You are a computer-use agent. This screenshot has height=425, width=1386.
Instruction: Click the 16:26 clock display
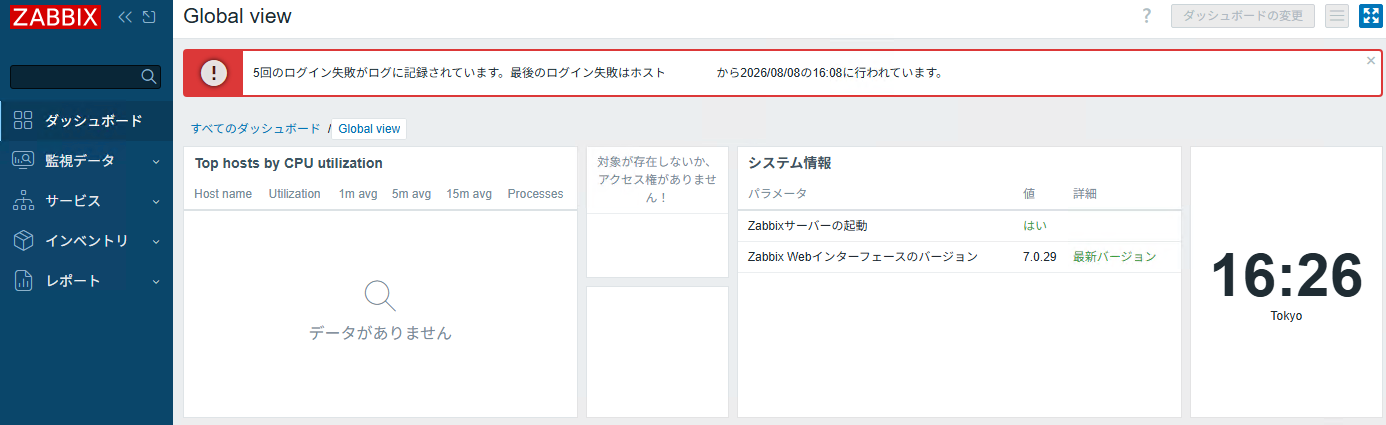pyautogui.click(x=1287, y=275)
